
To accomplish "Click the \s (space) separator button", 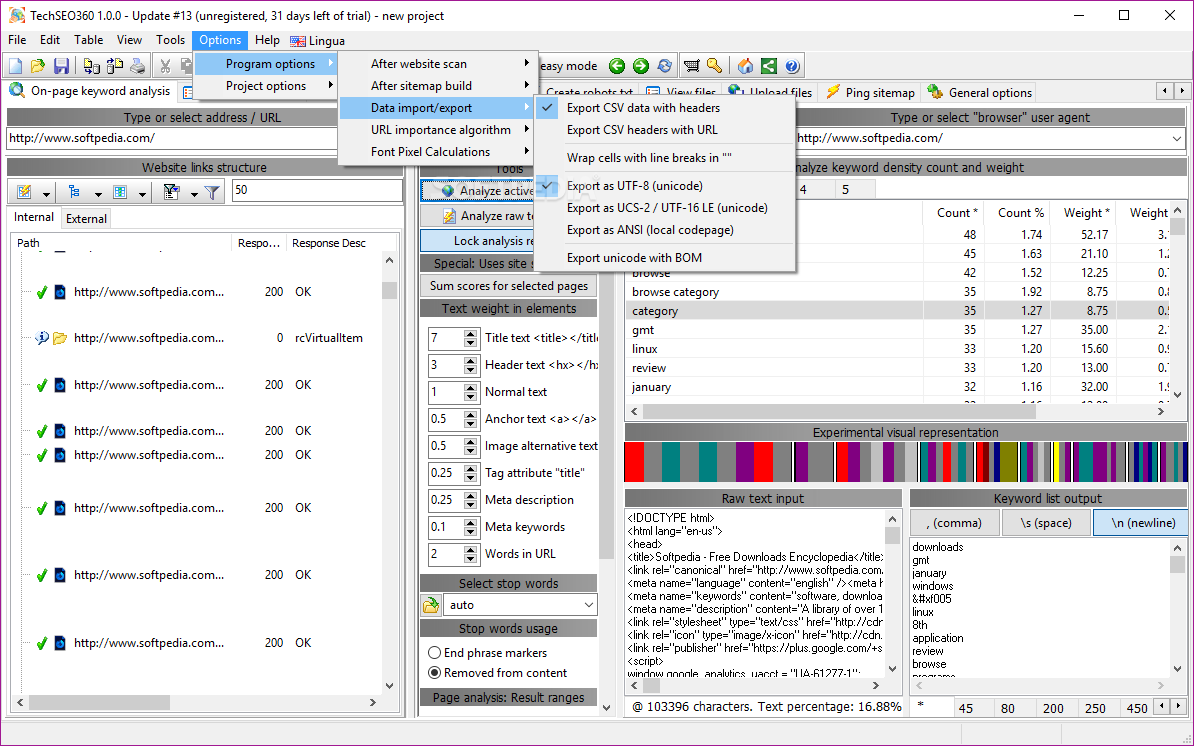I will coord(1046,523).
